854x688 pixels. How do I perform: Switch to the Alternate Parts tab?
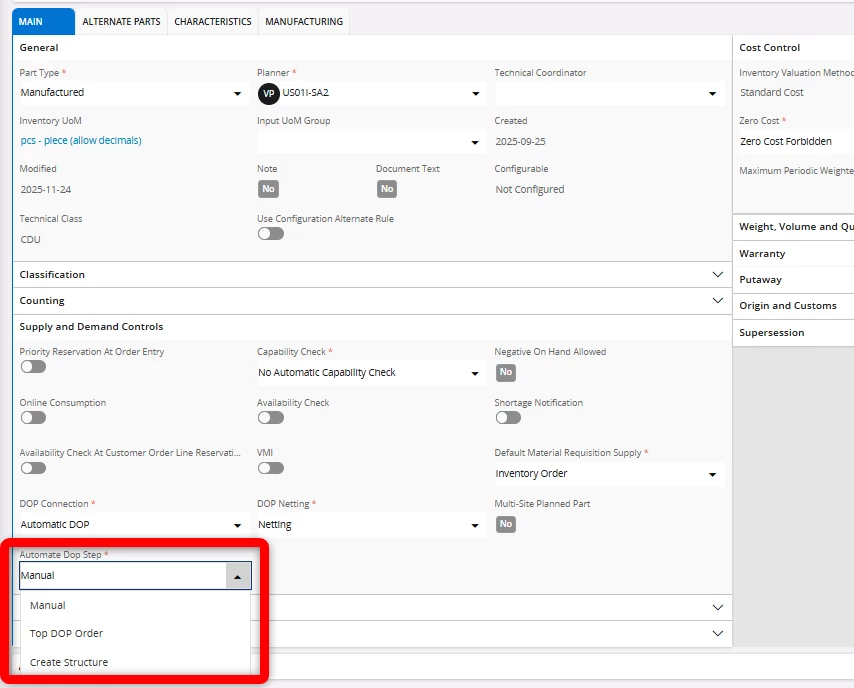(x=121, y=21)
